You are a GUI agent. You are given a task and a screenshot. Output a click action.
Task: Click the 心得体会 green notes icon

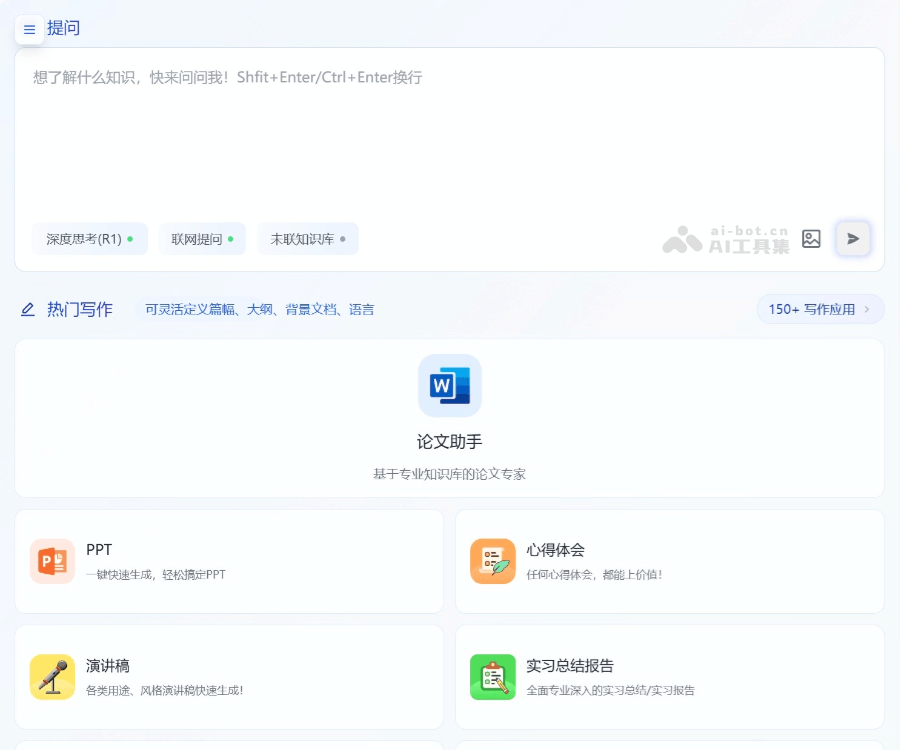[492, 563]
